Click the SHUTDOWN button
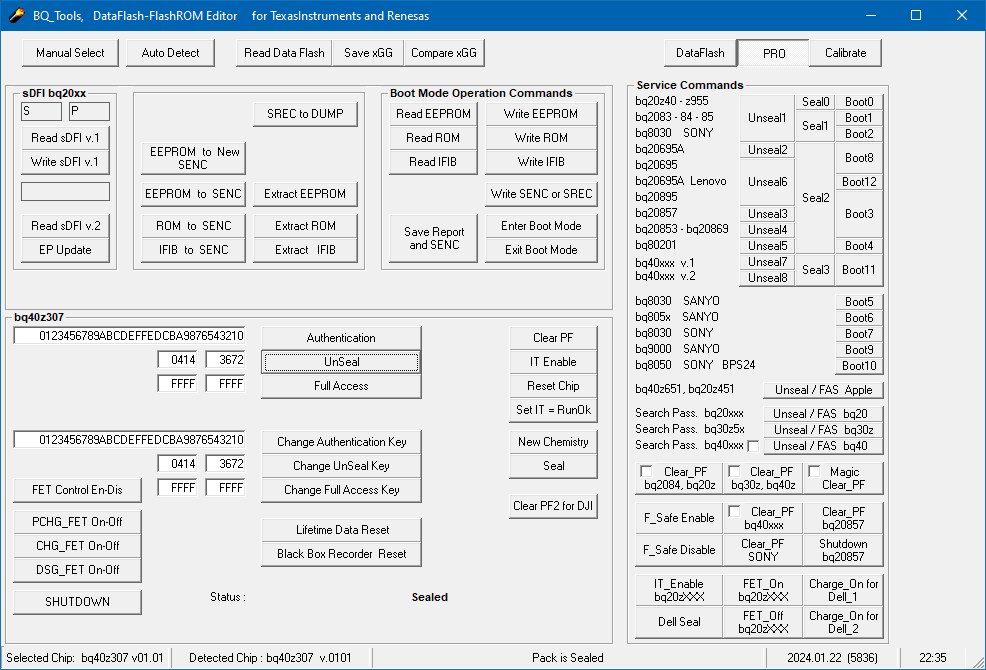 pyautogui.click(x=77, y=601)
